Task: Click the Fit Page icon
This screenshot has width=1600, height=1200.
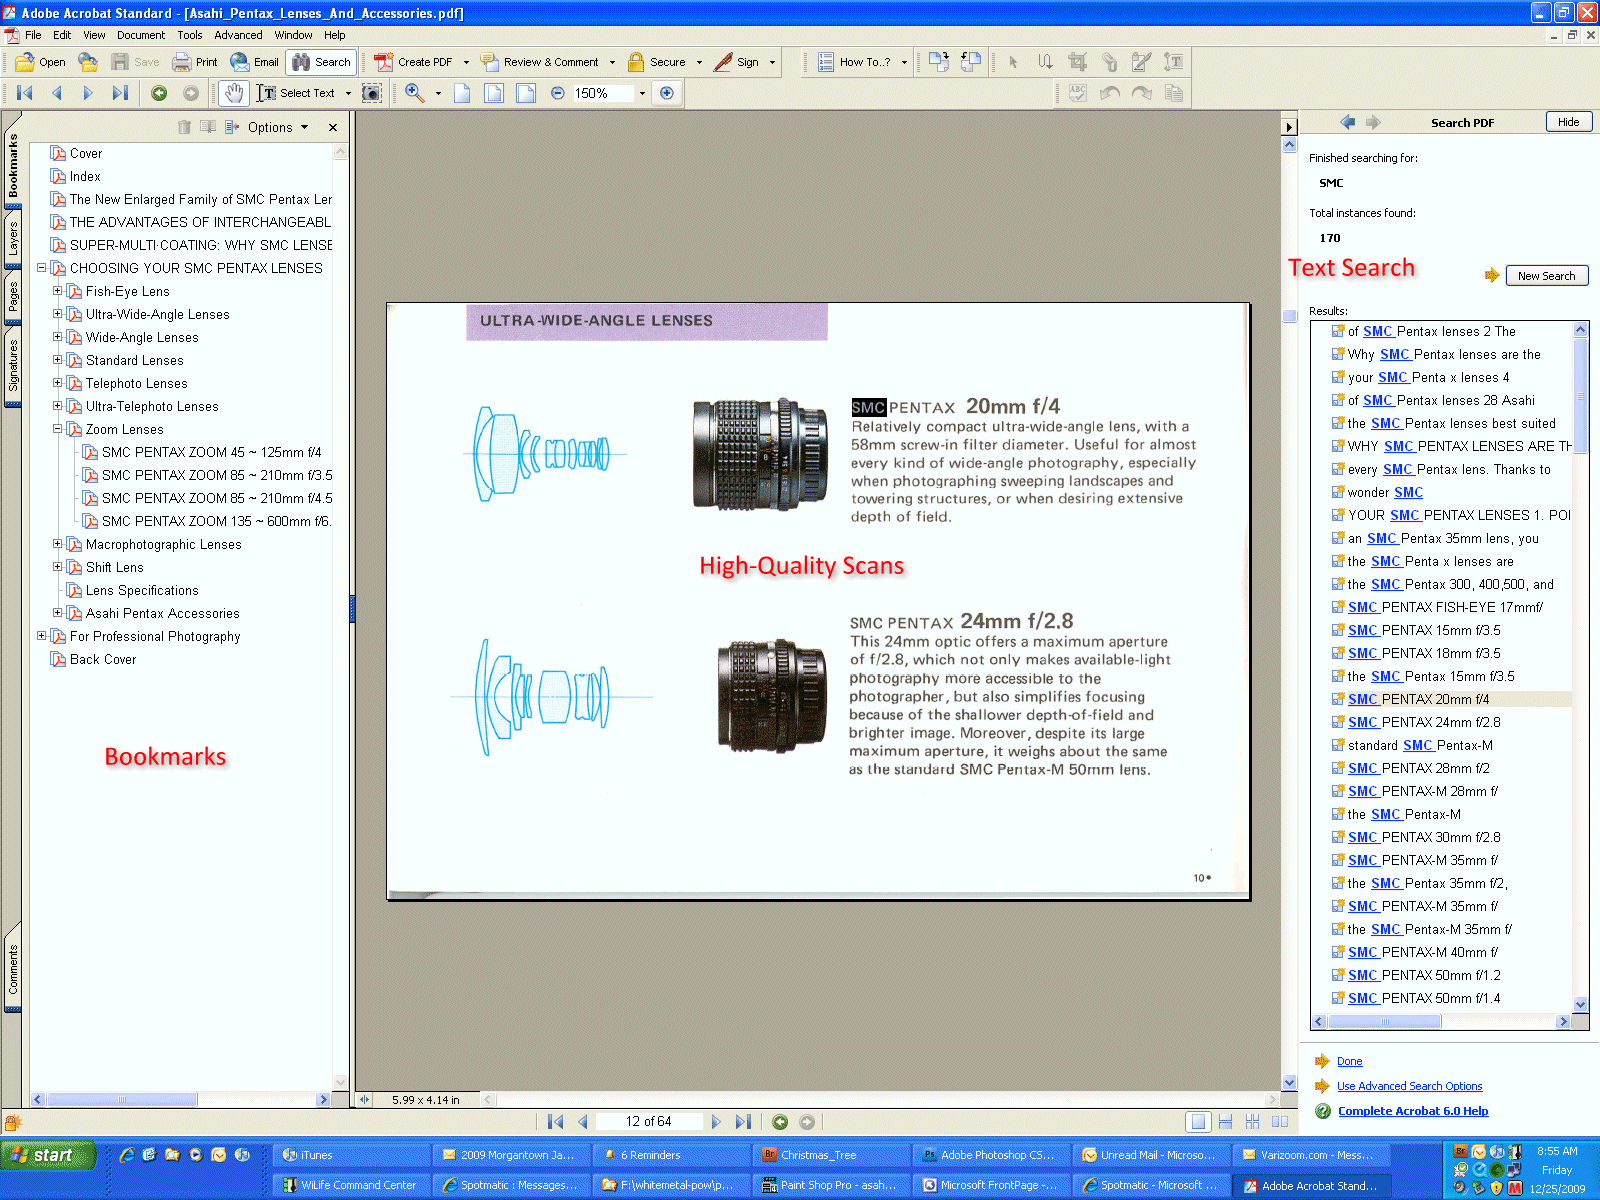Action: pyautogui.click(x=494, y=93)
